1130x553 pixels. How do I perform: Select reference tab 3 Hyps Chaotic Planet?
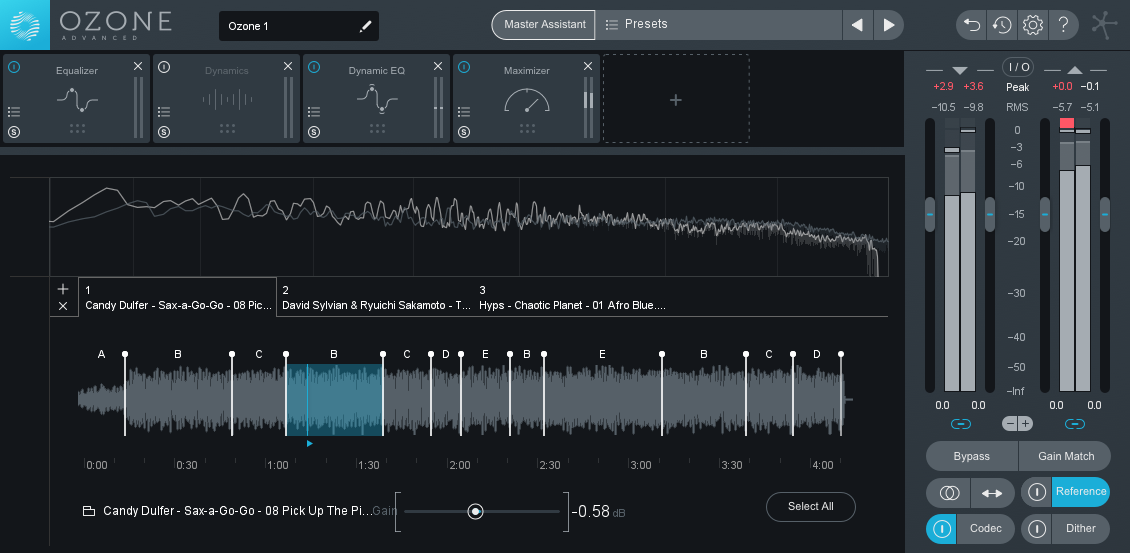tap(572, 298)
